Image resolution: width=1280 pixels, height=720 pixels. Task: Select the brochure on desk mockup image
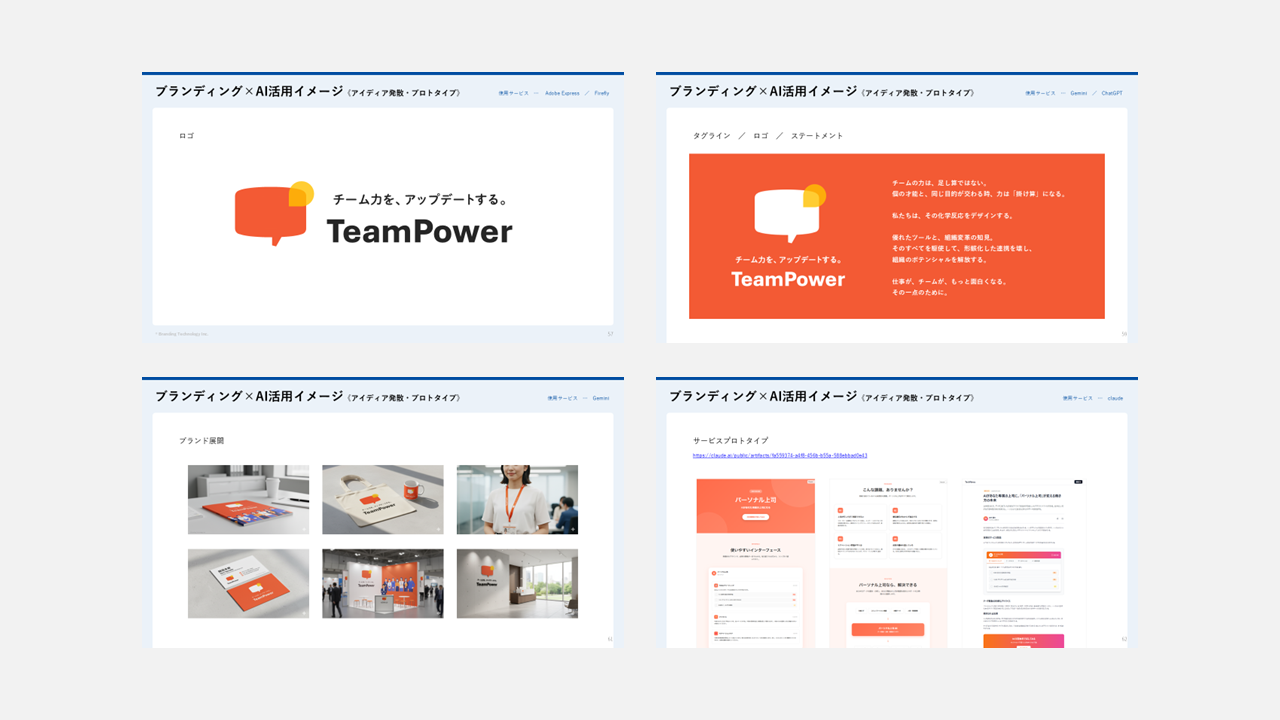(248, 500)
